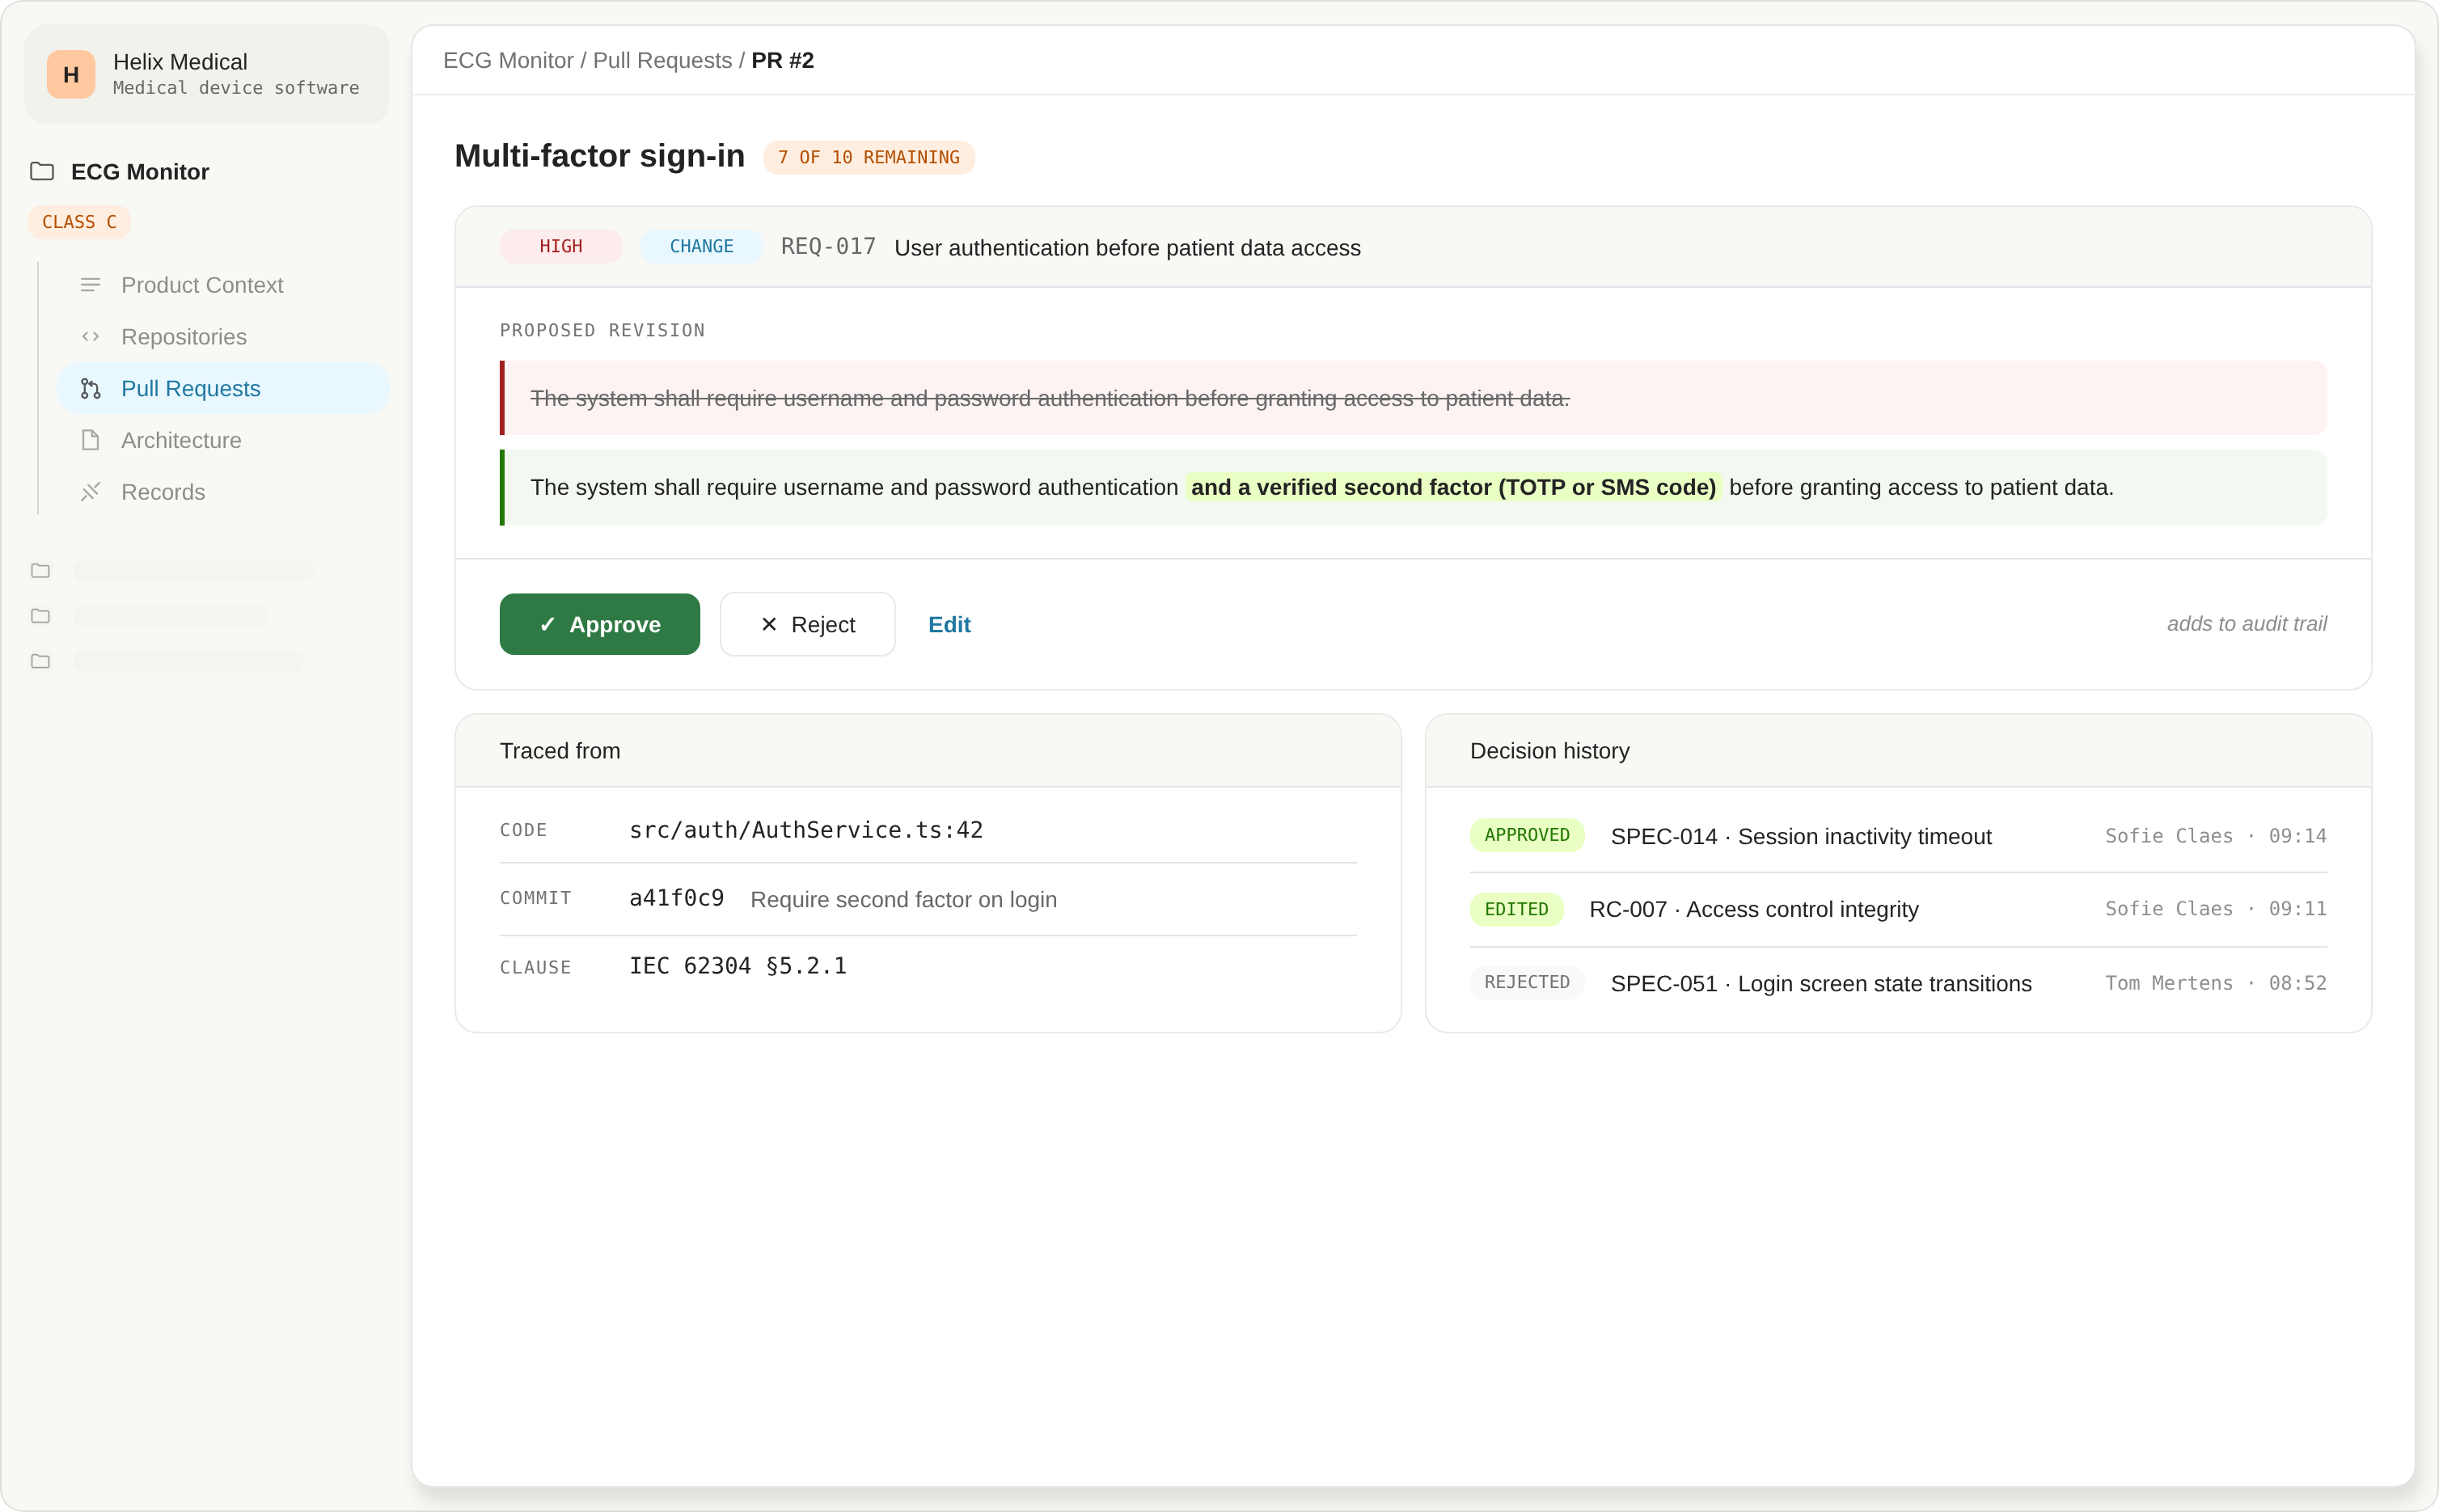Click the APPROVED status badge
Viewport: 2439px width, 1512px height.
(1526, 835)
